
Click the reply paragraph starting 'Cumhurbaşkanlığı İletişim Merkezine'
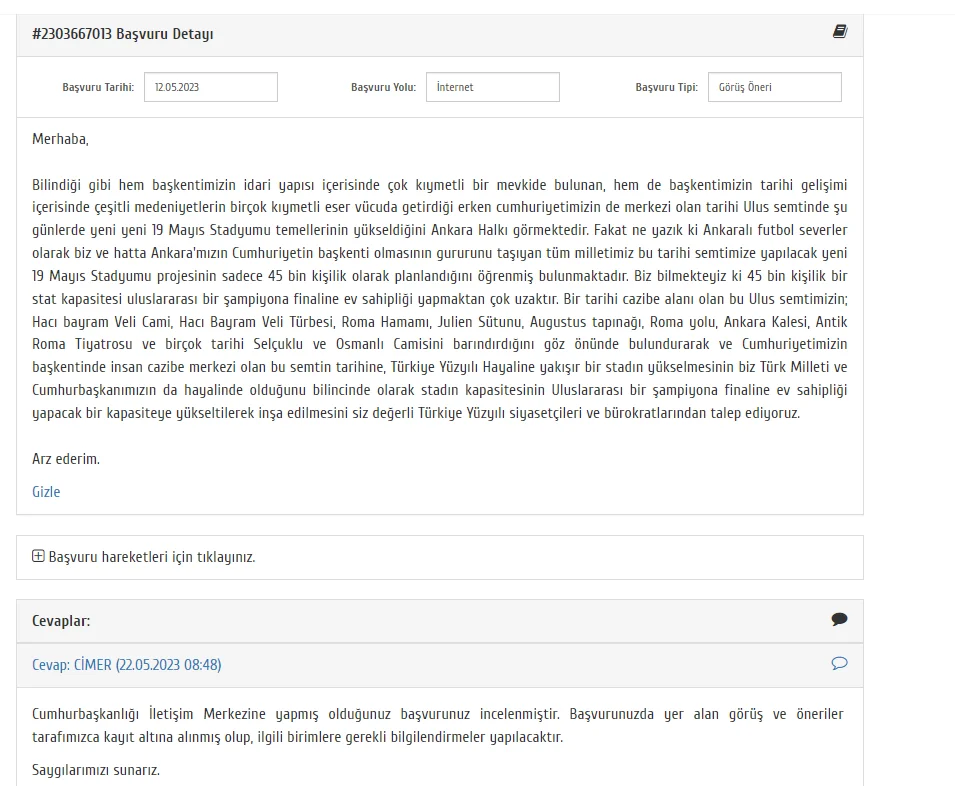tap(438, 725)
